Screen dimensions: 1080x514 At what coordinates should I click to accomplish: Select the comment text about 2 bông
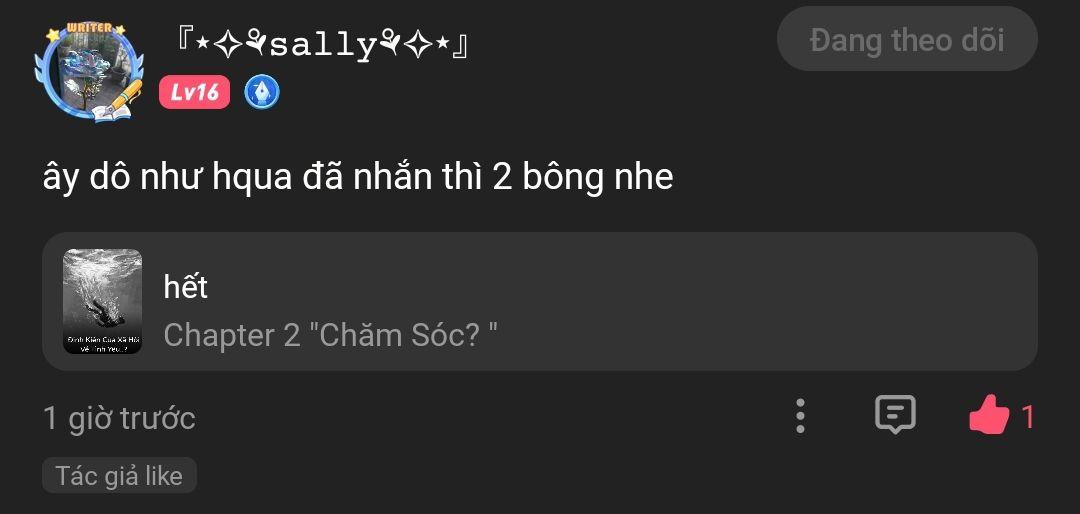pyautogui.click(x=358, y=177)
